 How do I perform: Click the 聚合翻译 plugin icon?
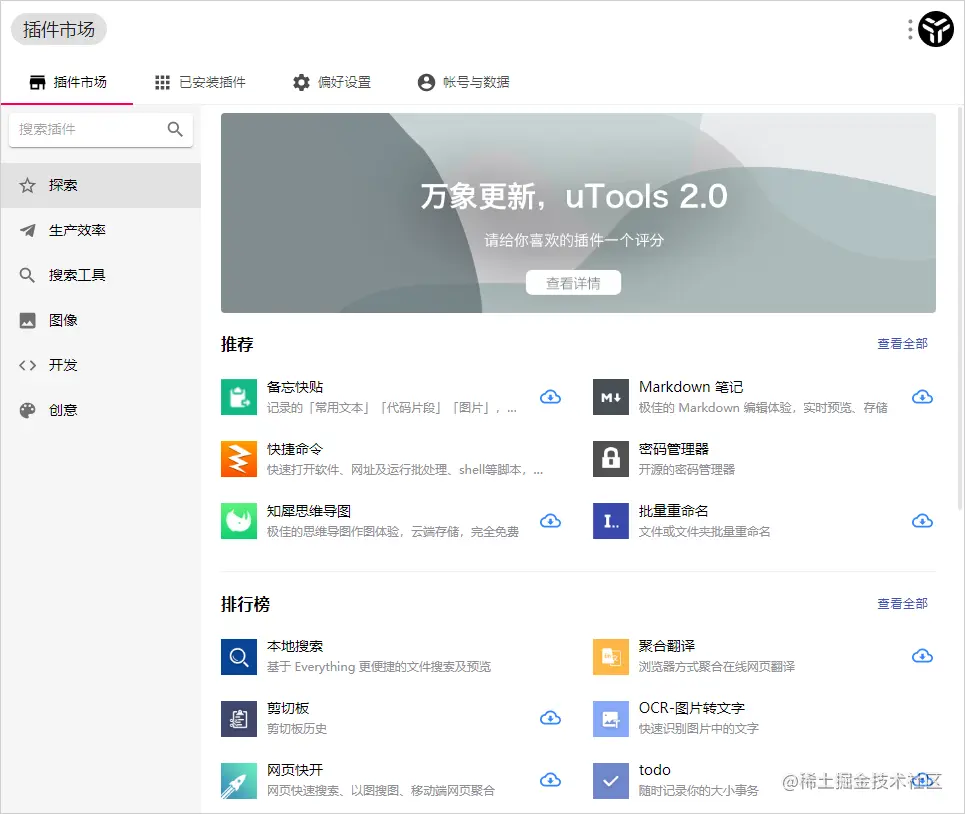611,656
